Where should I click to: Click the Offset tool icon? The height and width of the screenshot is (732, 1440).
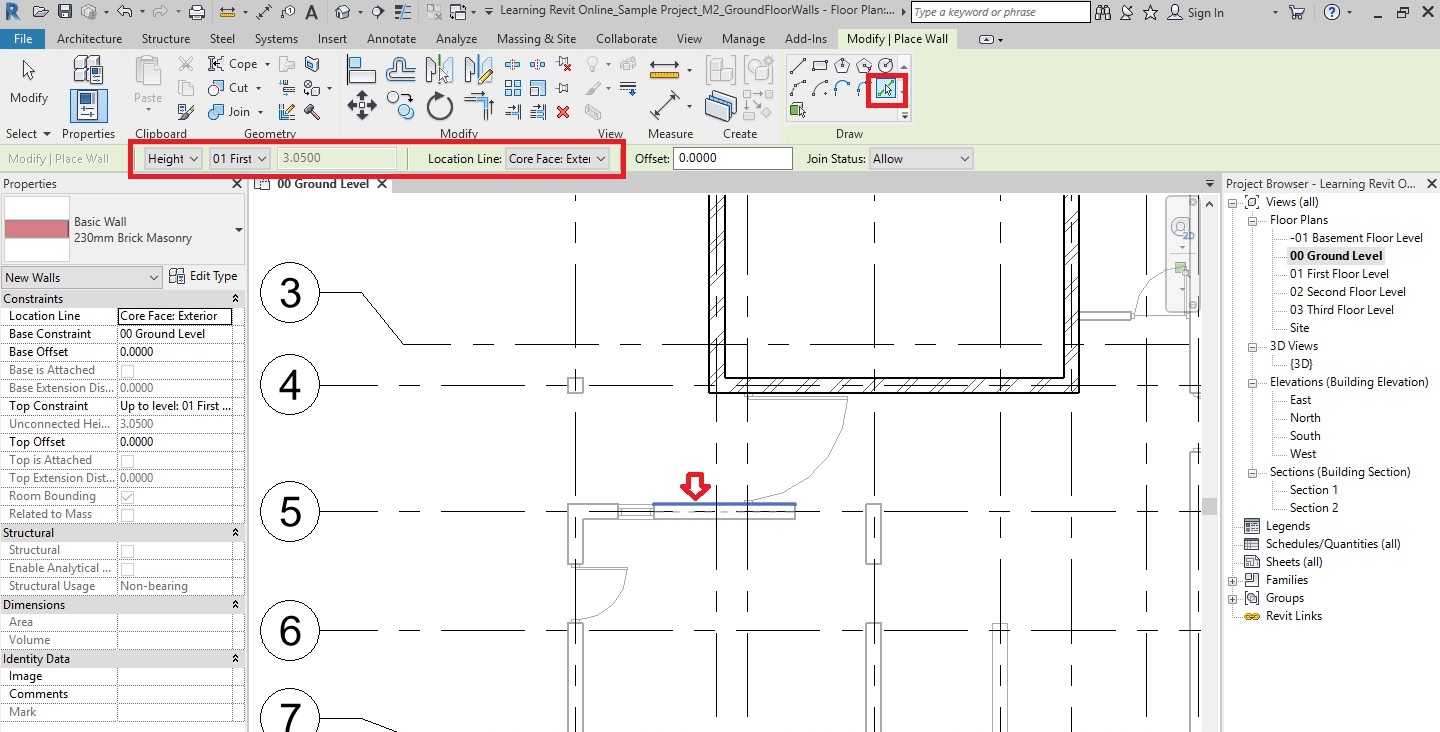click(401, 69)
